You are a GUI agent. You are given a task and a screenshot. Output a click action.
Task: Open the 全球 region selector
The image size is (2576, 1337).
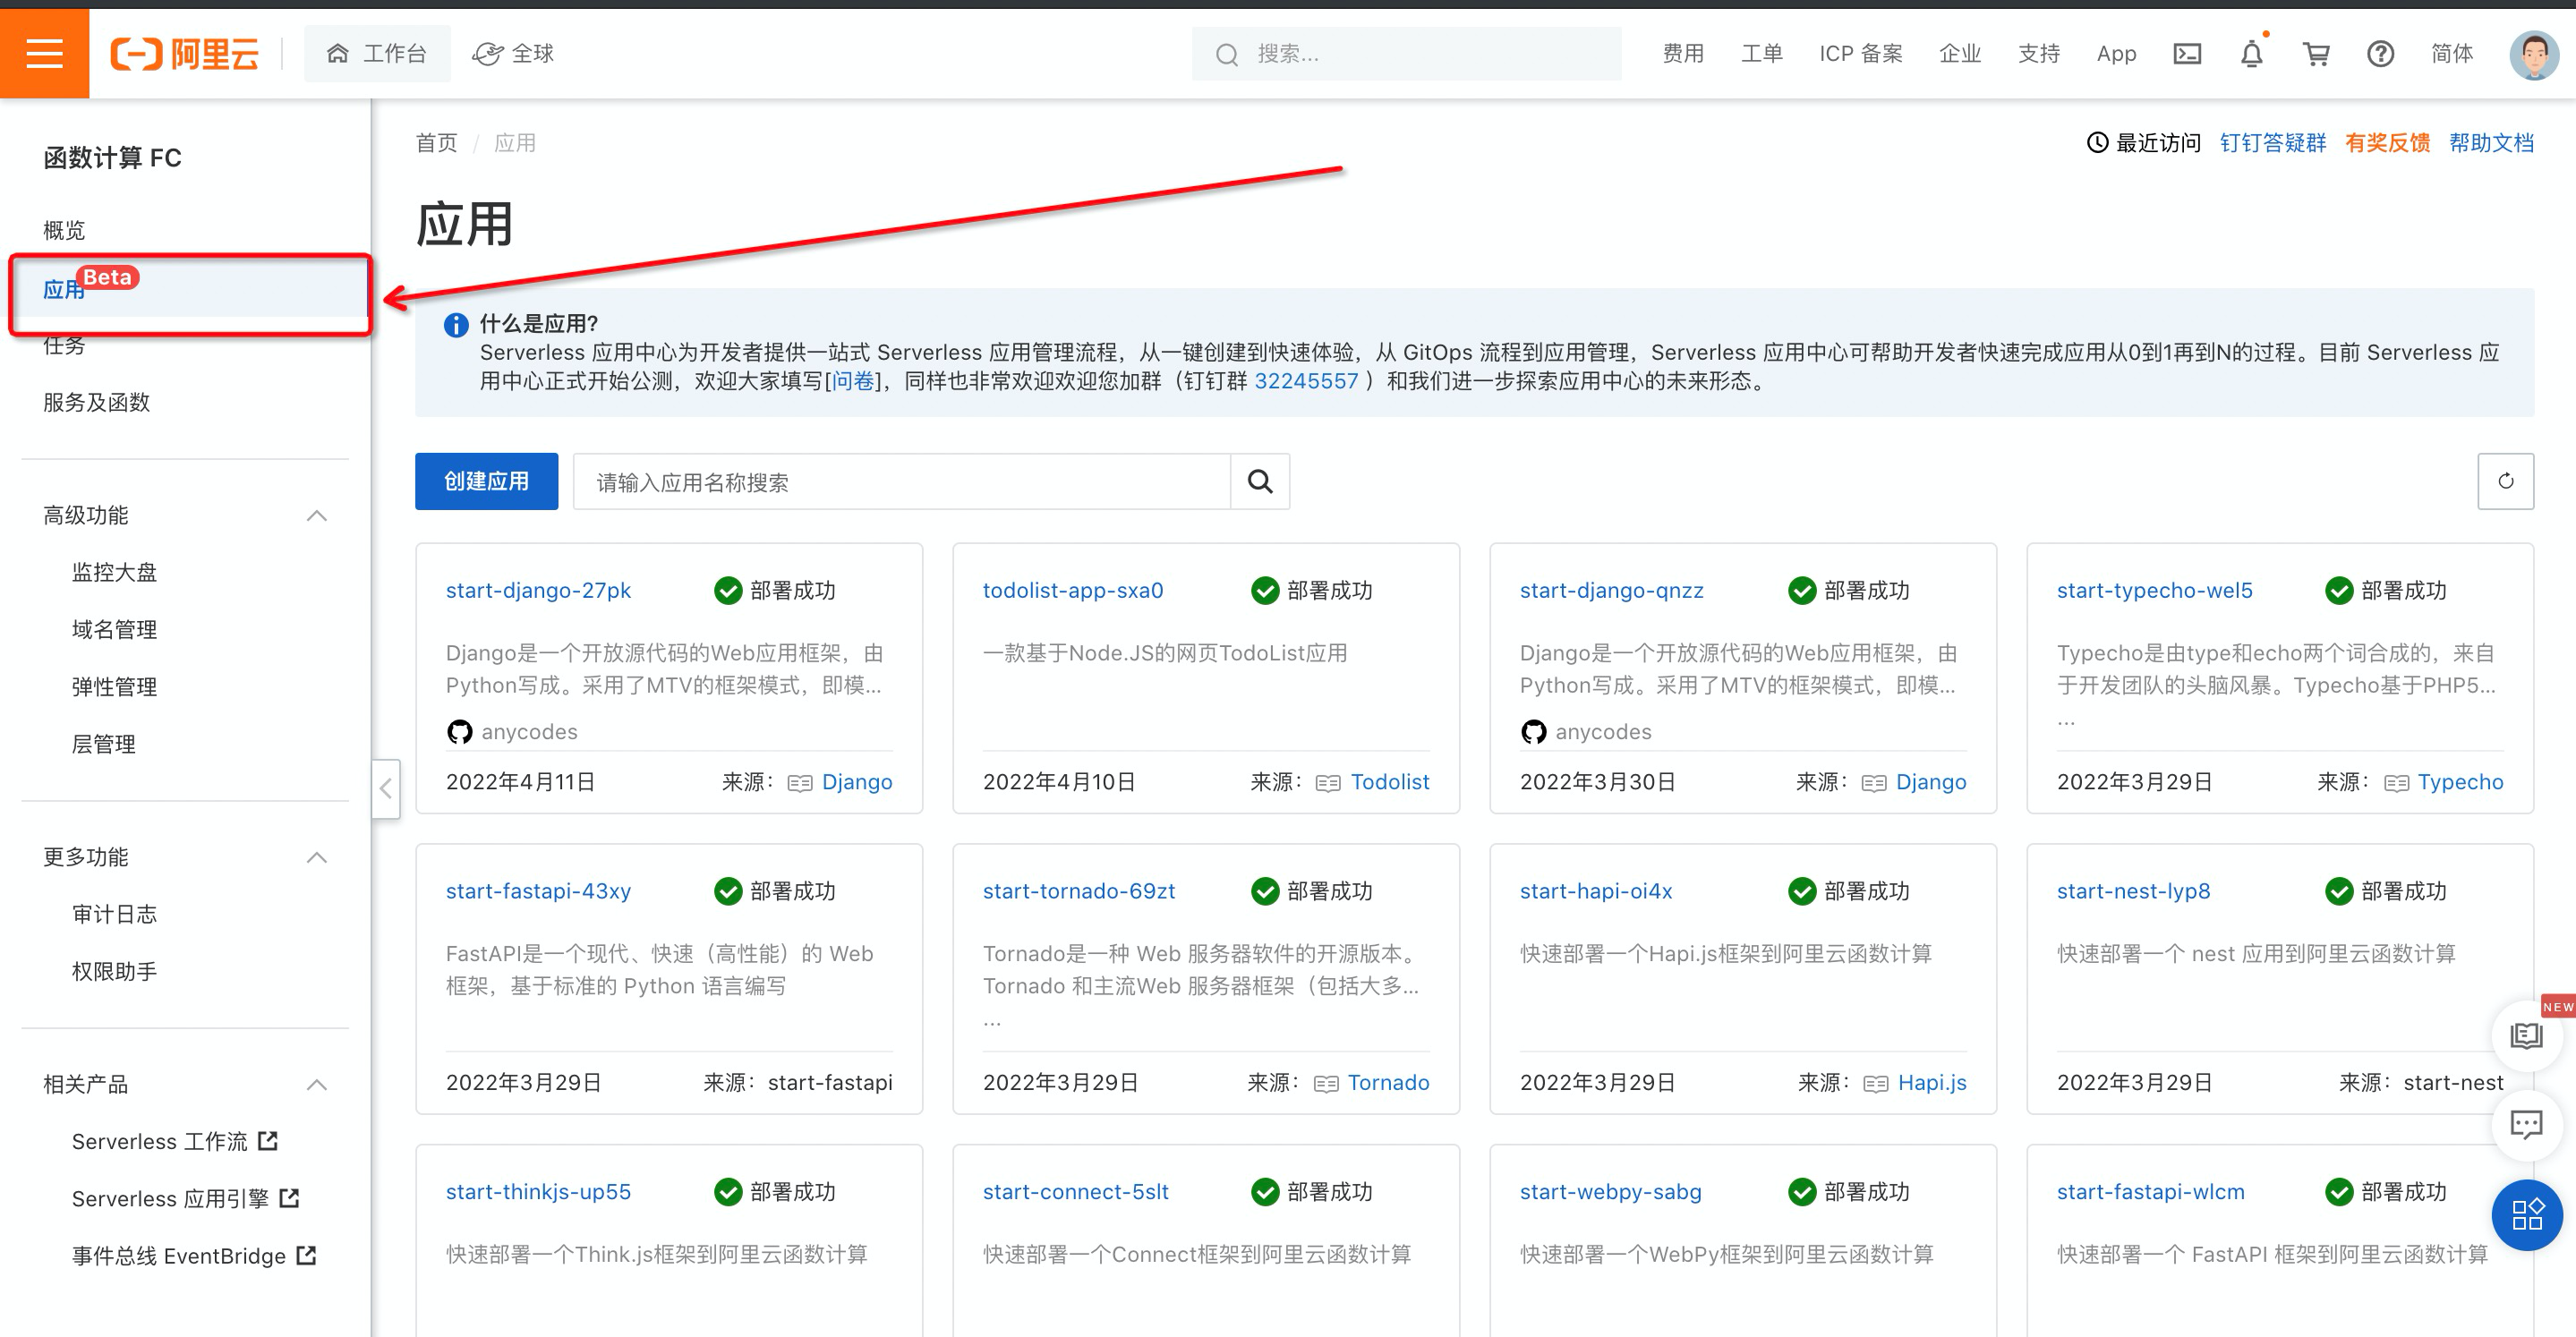[514, 53]
